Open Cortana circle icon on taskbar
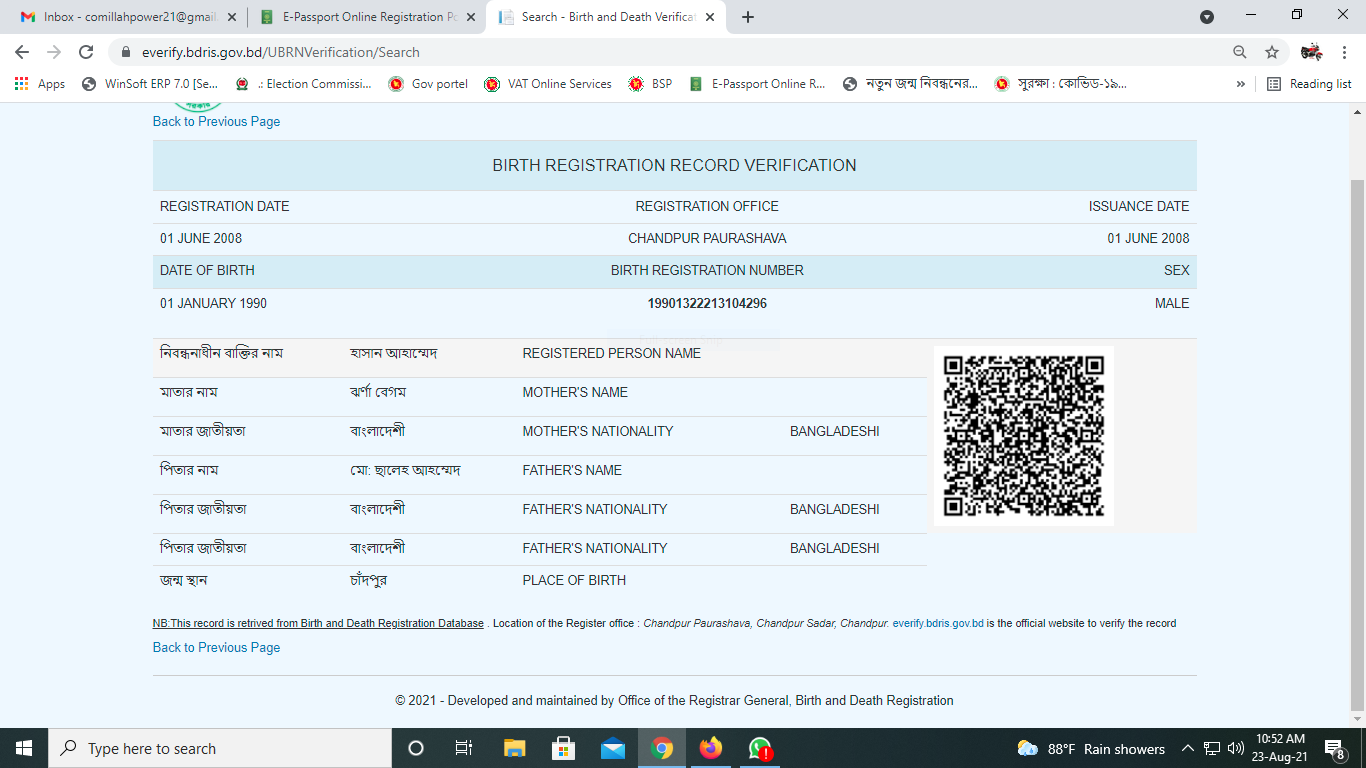This screenshot has width=1366, height=768. point(416,748)
